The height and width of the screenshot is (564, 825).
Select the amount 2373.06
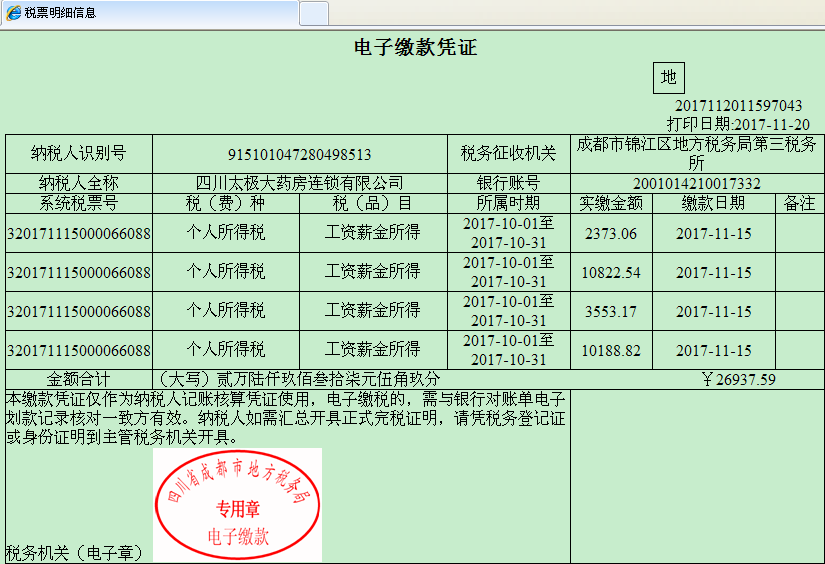click(611, 234)
